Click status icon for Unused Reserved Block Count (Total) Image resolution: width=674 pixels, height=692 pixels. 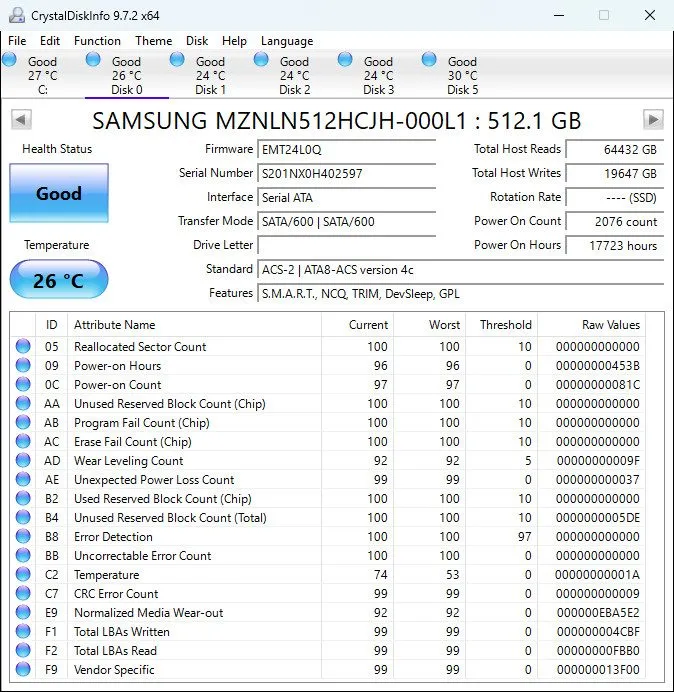pos(23,517)
